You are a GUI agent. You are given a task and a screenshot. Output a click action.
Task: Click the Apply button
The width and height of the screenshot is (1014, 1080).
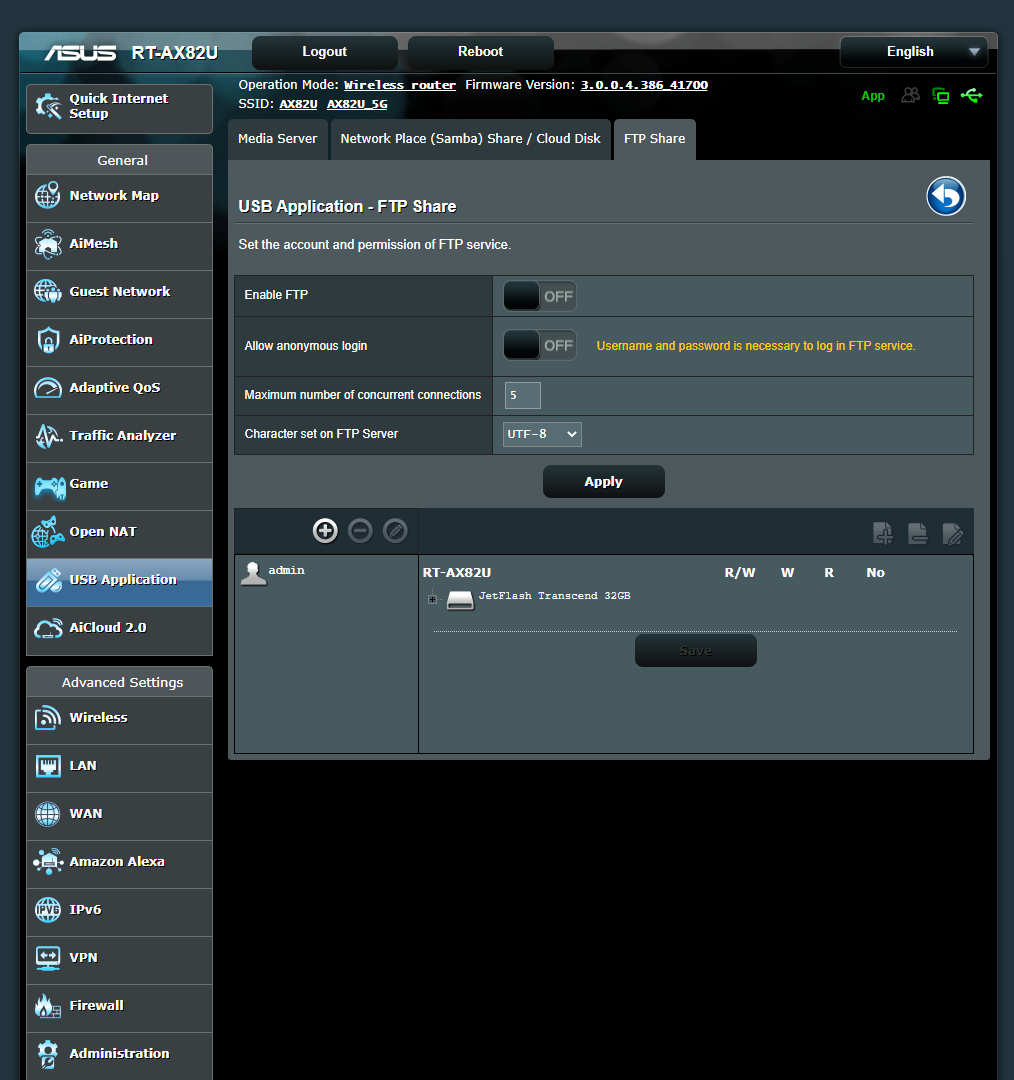(603, 481)
